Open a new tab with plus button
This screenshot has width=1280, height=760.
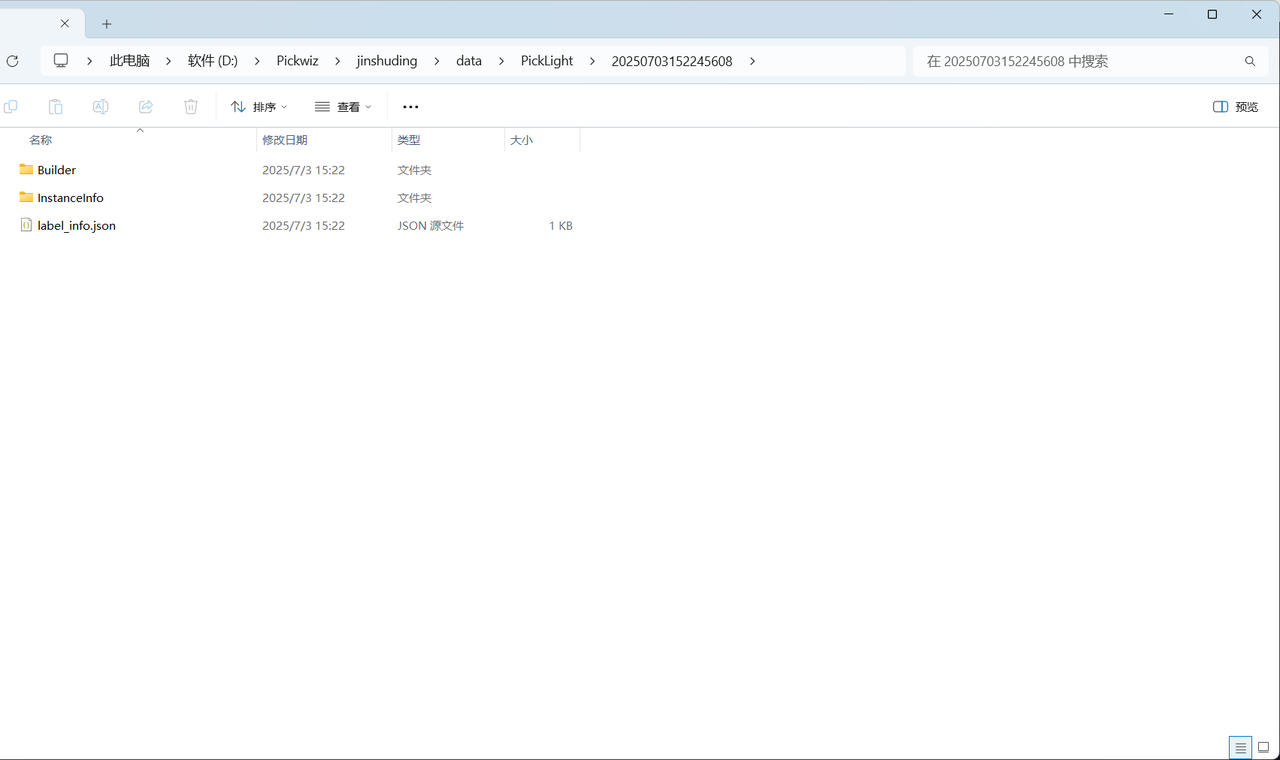tap(107, 24)
